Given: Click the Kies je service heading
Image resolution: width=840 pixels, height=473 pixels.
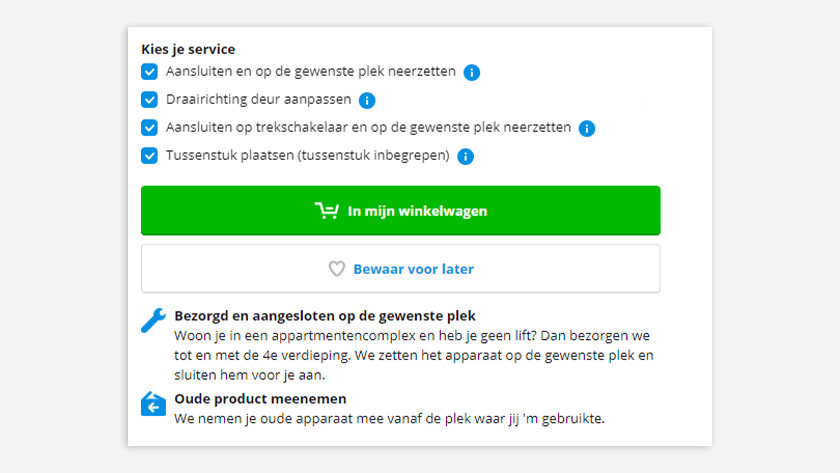Looking at the screenshot, I should pos(188,49).
